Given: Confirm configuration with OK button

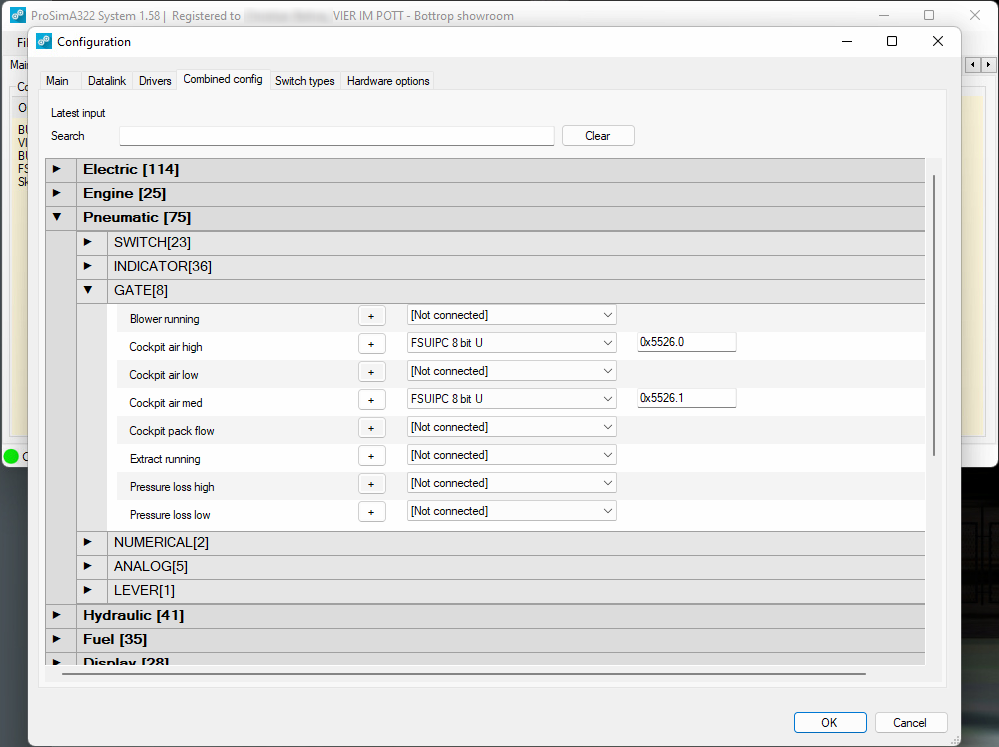Looking at the screenshot, I should [x=829, y=723].
